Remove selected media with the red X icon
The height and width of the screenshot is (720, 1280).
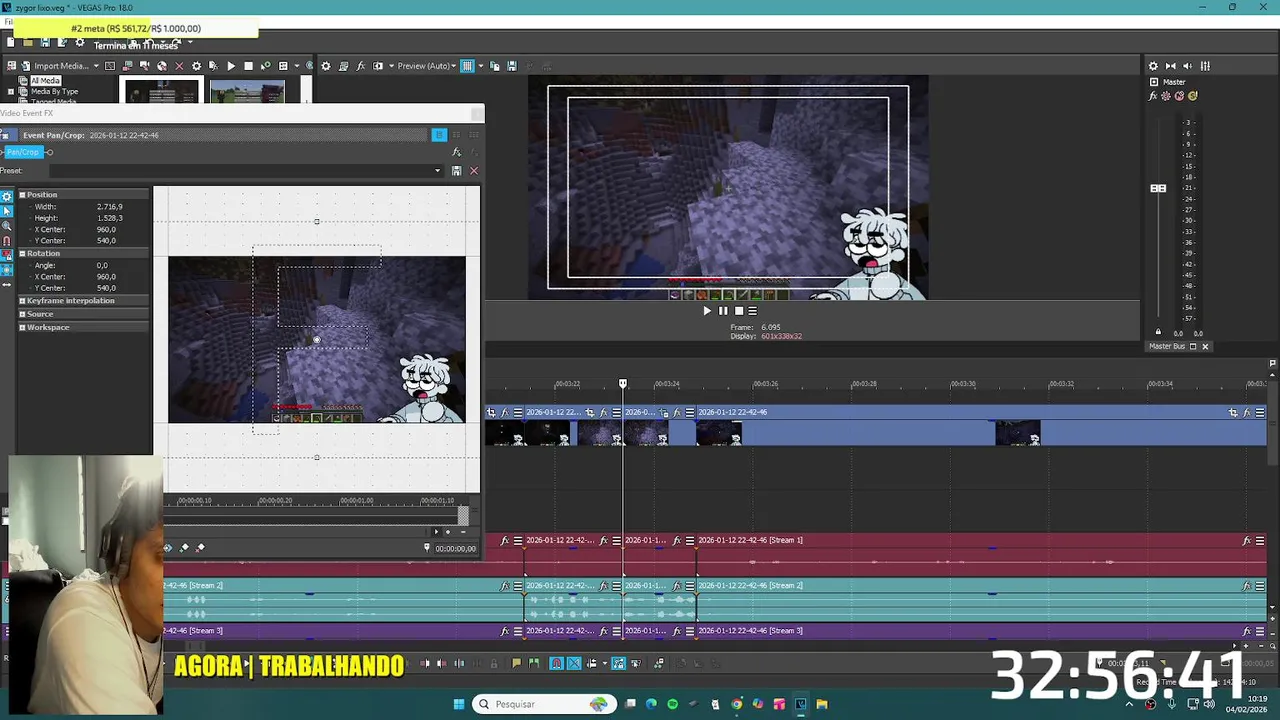coord(179,66)
